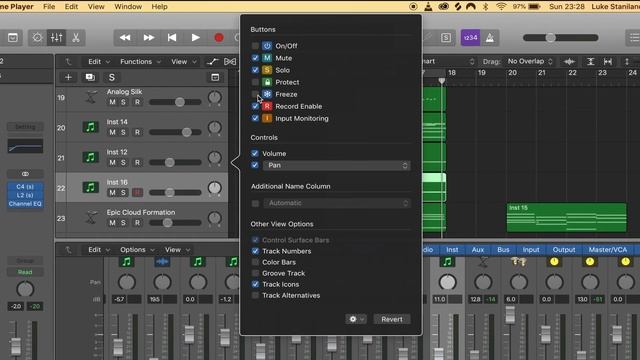
Task: Click the vertical auto zoom icon
Action: (x=590, y=62)
